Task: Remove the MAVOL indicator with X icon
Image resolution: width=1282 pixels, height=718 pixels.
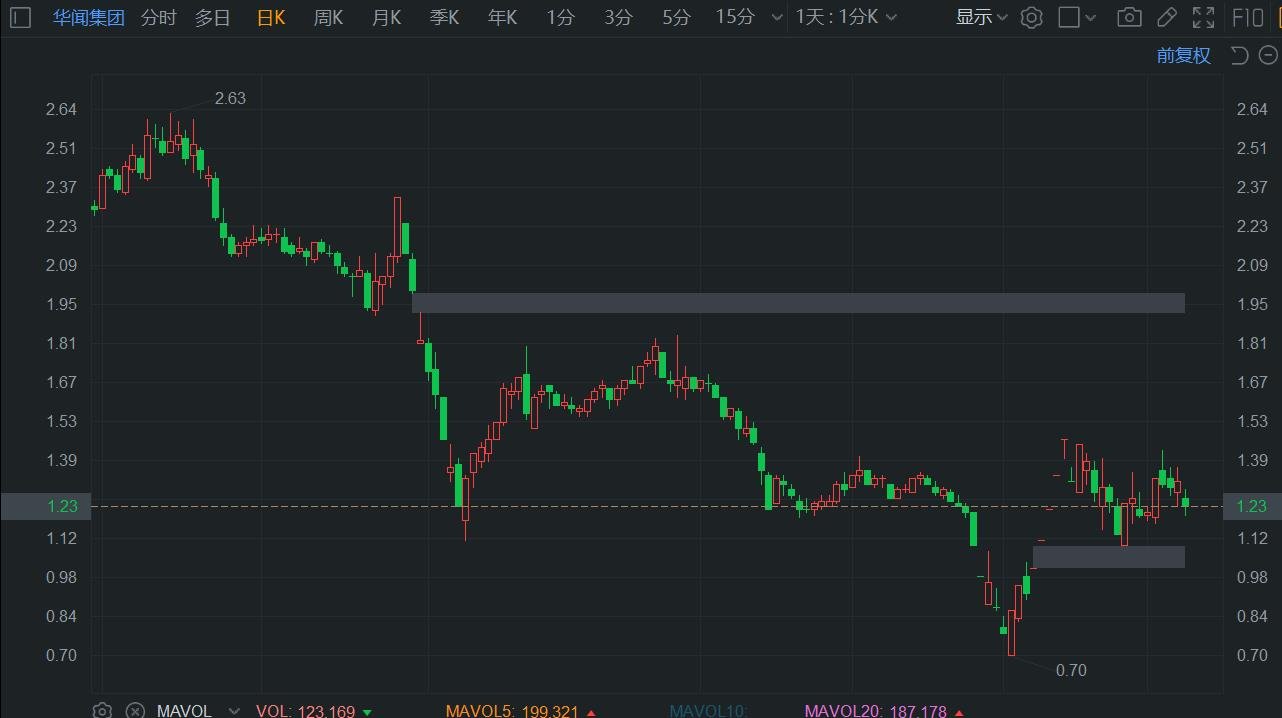Action: 135,710
